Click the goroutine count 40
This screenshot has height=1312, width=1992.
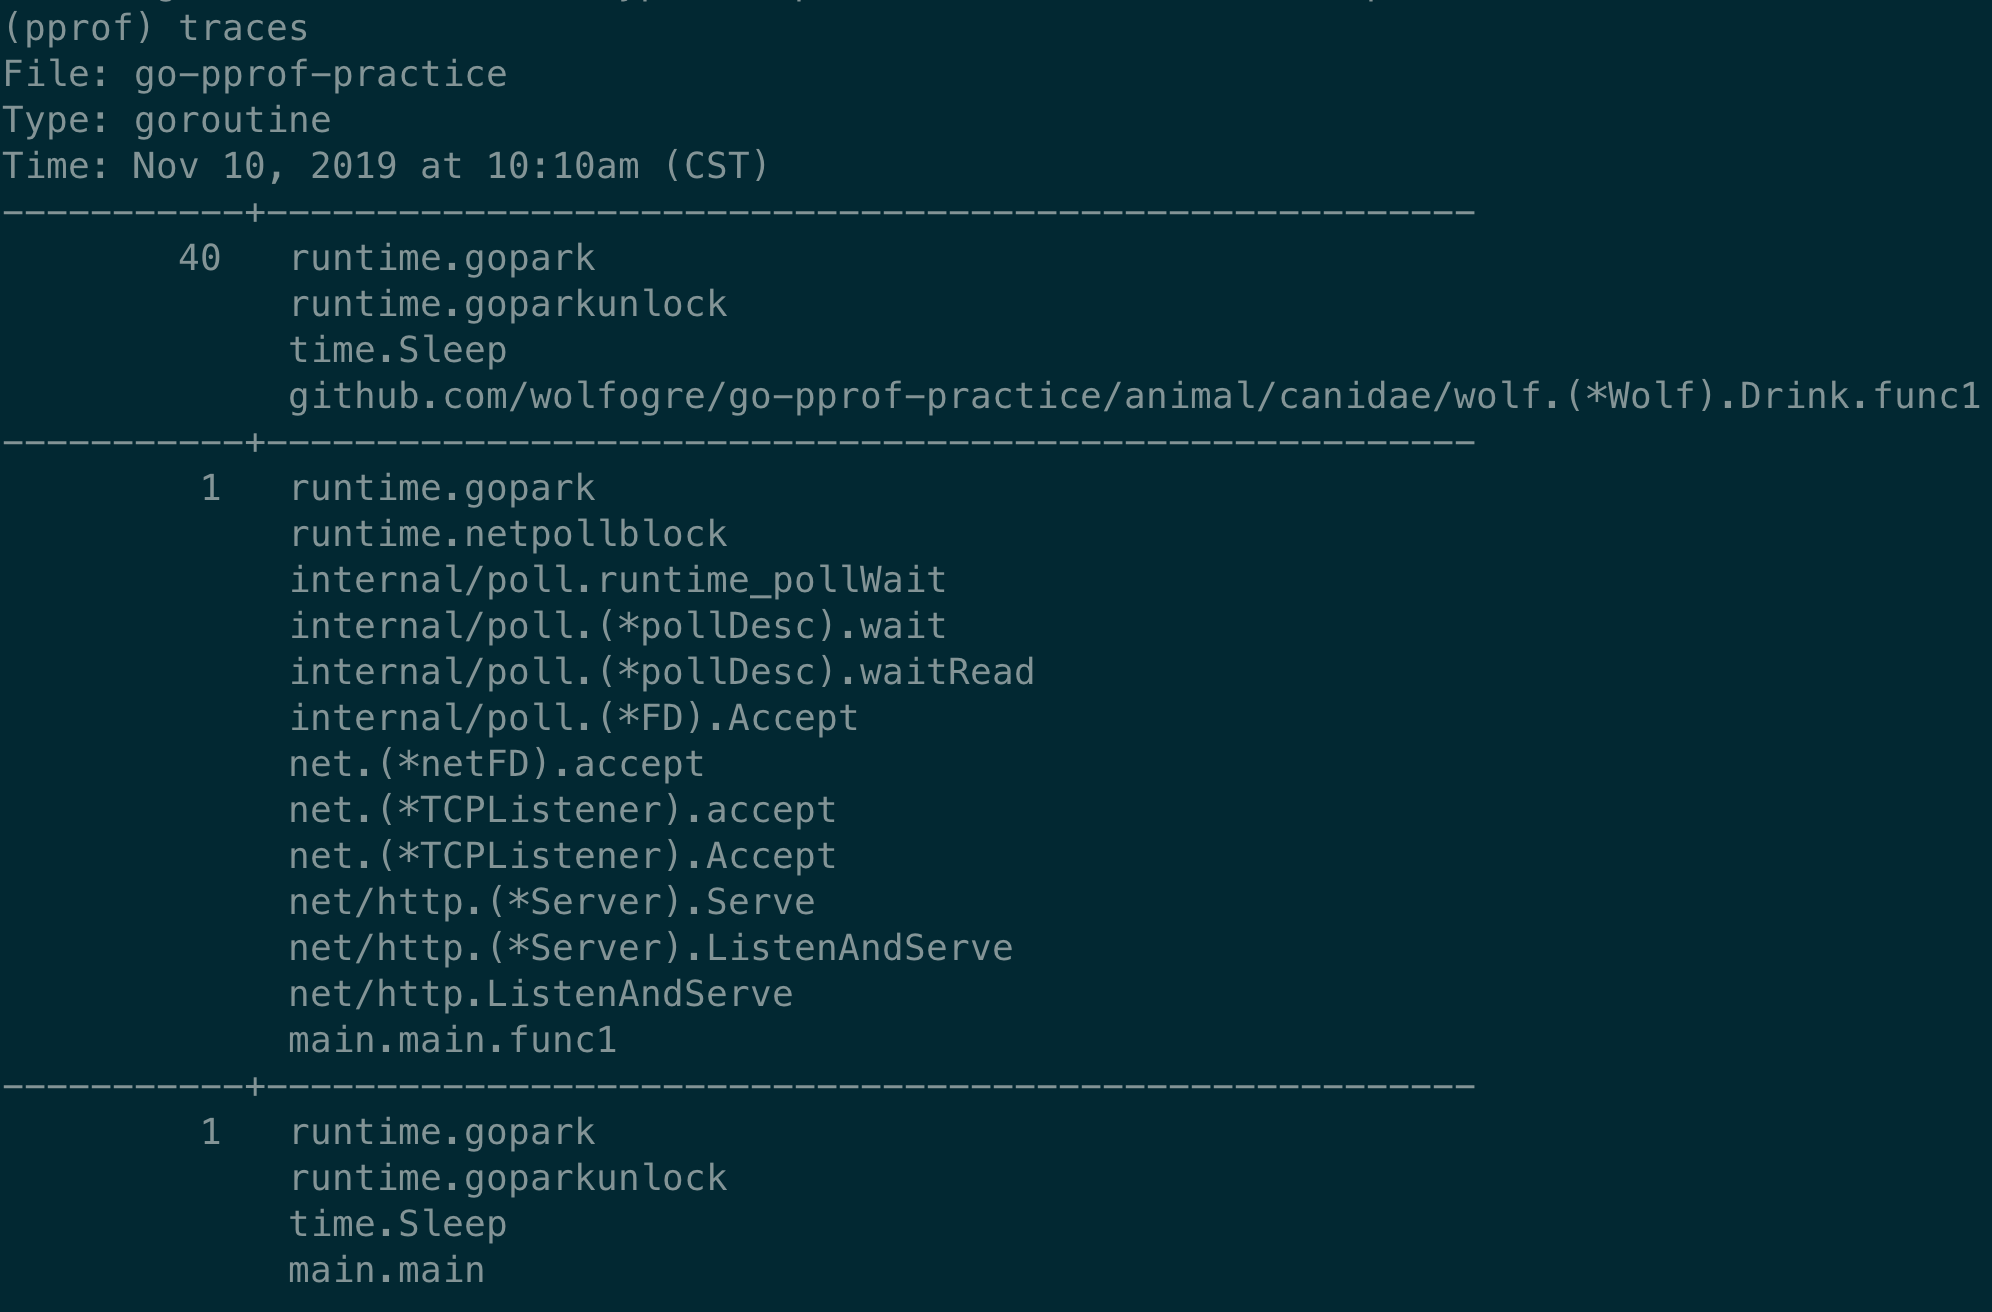pos(199,258)
